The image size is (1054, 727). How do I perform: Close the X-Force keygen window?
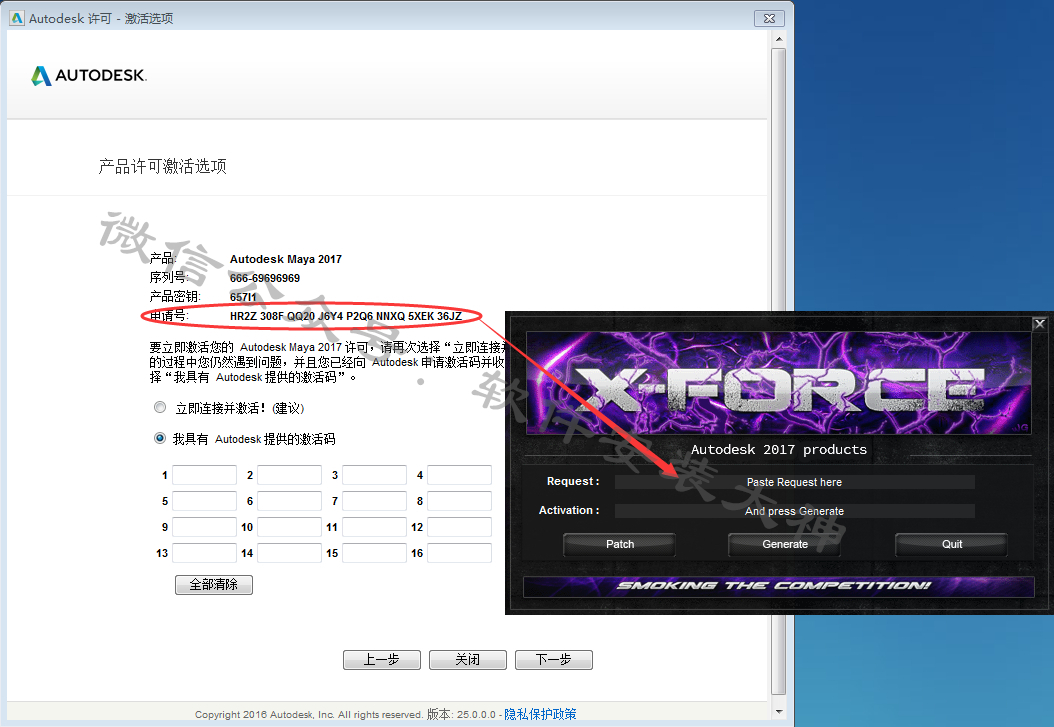[1039, 324]
